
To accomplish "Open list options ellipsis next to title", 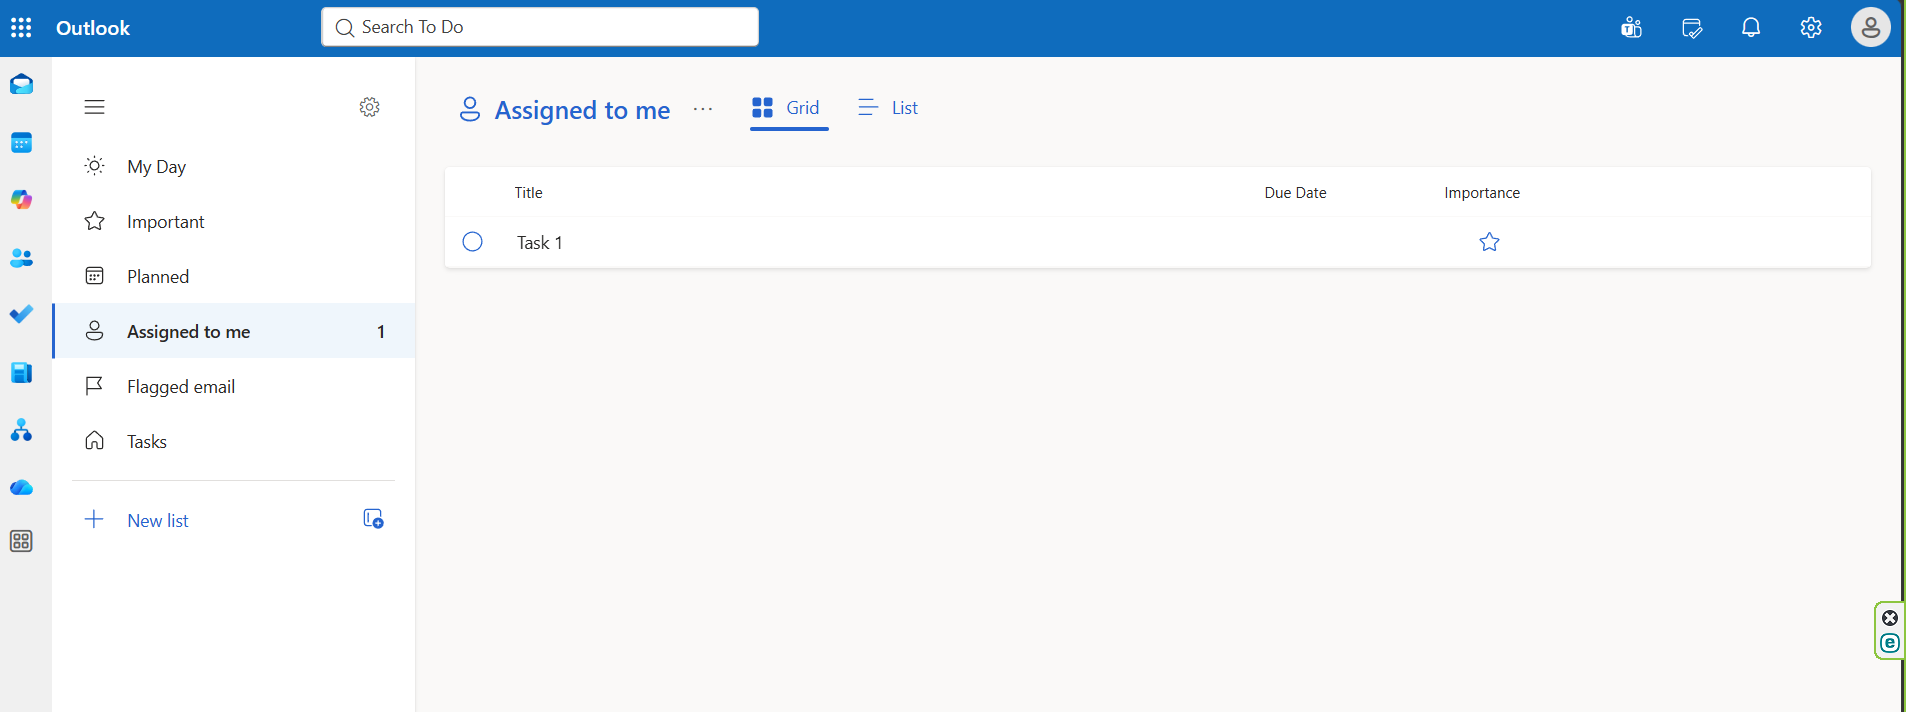I will pyautogui.click(x=703, y=109).
